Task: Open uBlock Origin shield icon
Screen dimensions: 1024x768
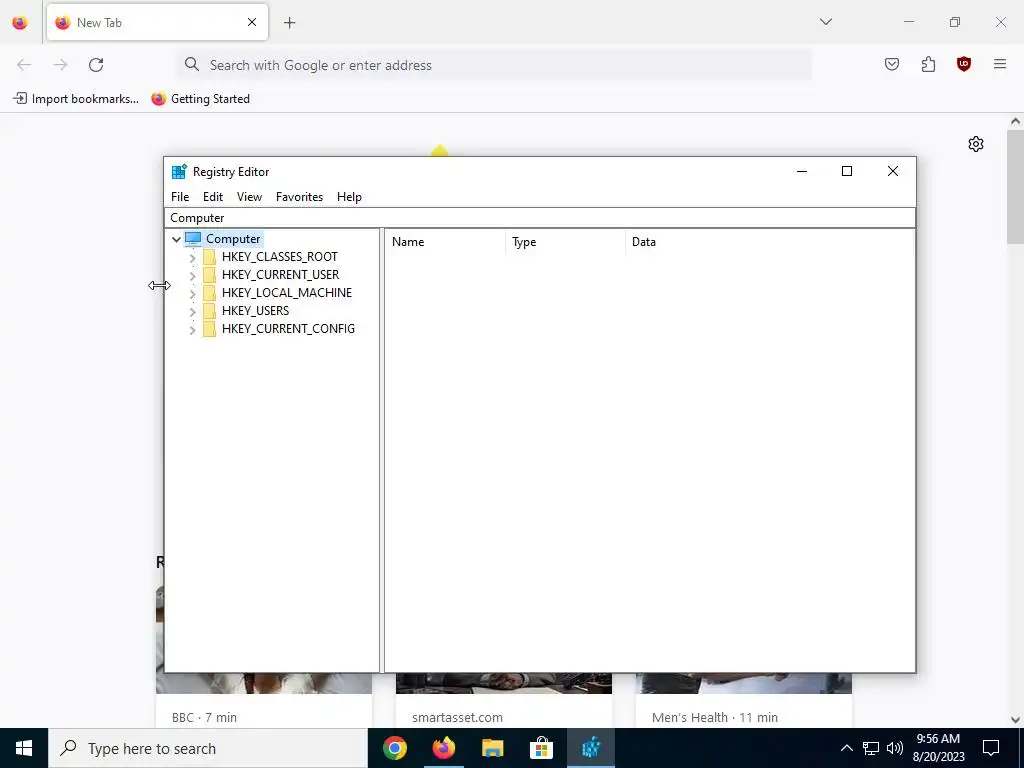Action: click(964, 64)
